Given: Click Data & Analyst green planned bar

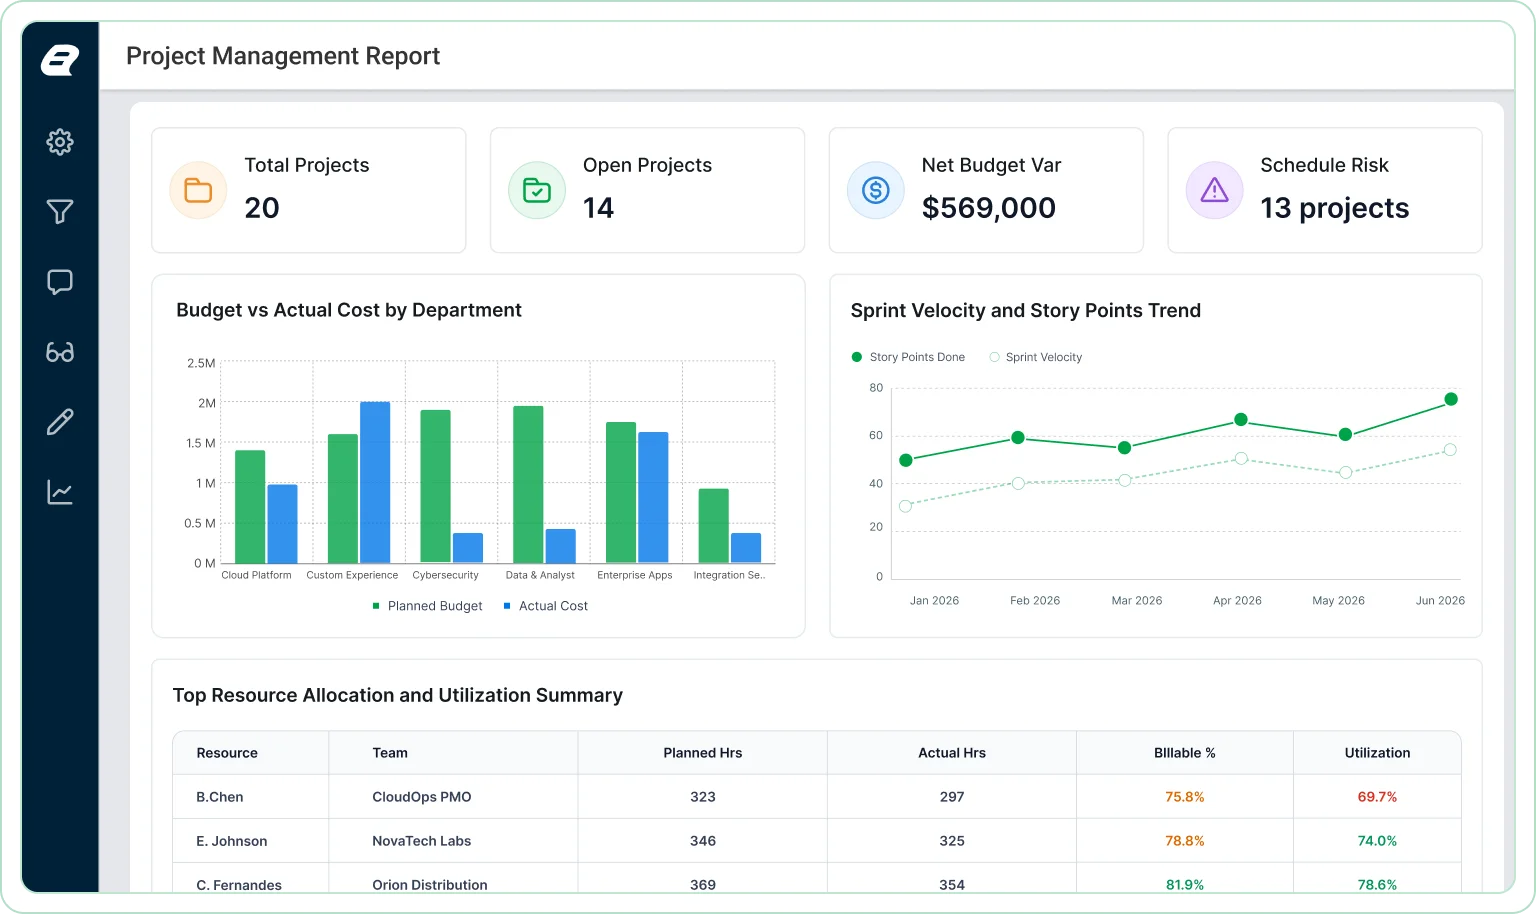Looking at the screenshot, I should (x=528, y=485).
